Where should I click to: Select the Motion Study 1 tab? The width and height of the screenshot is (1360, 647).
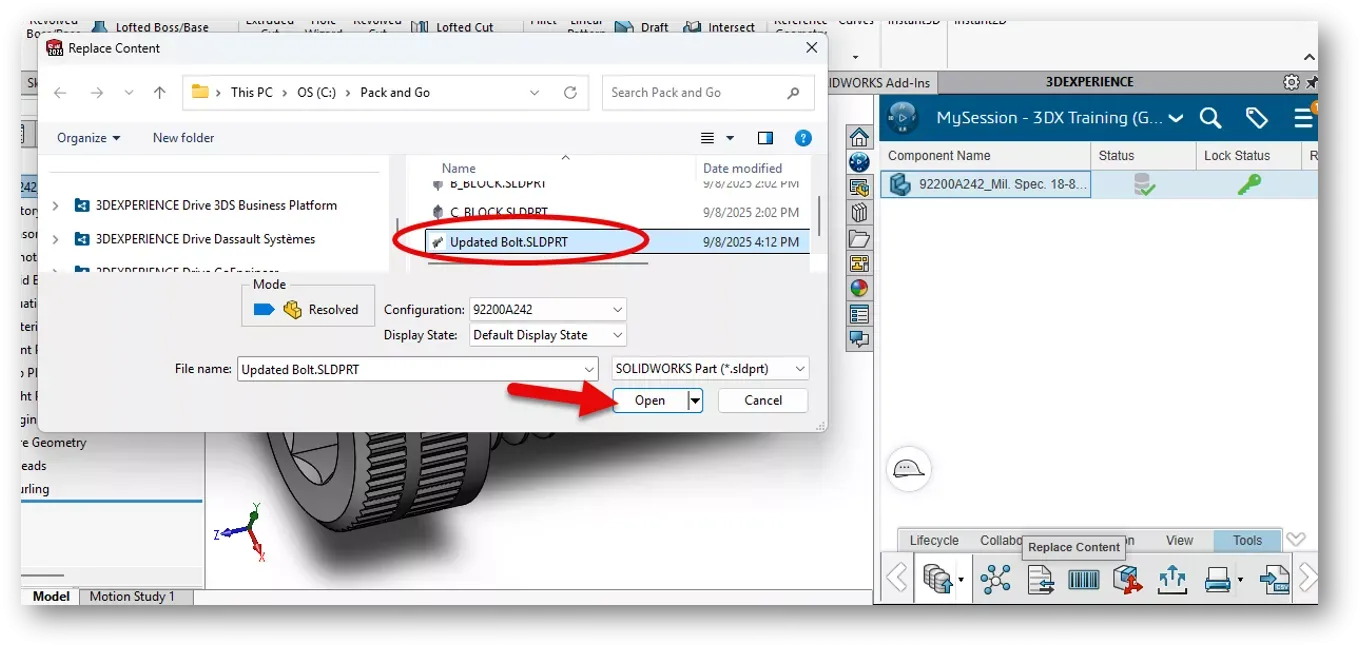[132, 596]
